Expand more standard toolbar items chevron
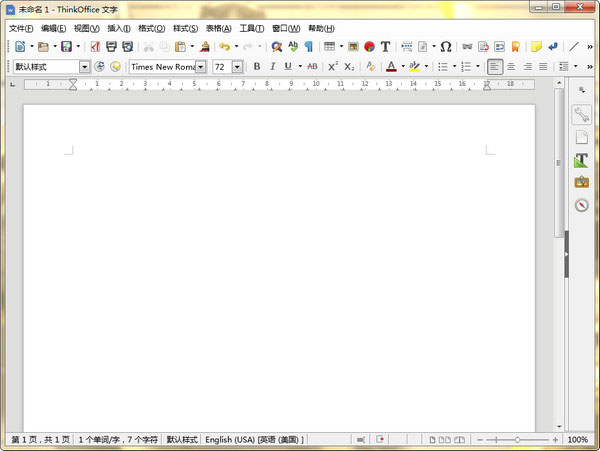Viewport: 600px width, 451px height. pyautogui.click(x=590, y=47)
